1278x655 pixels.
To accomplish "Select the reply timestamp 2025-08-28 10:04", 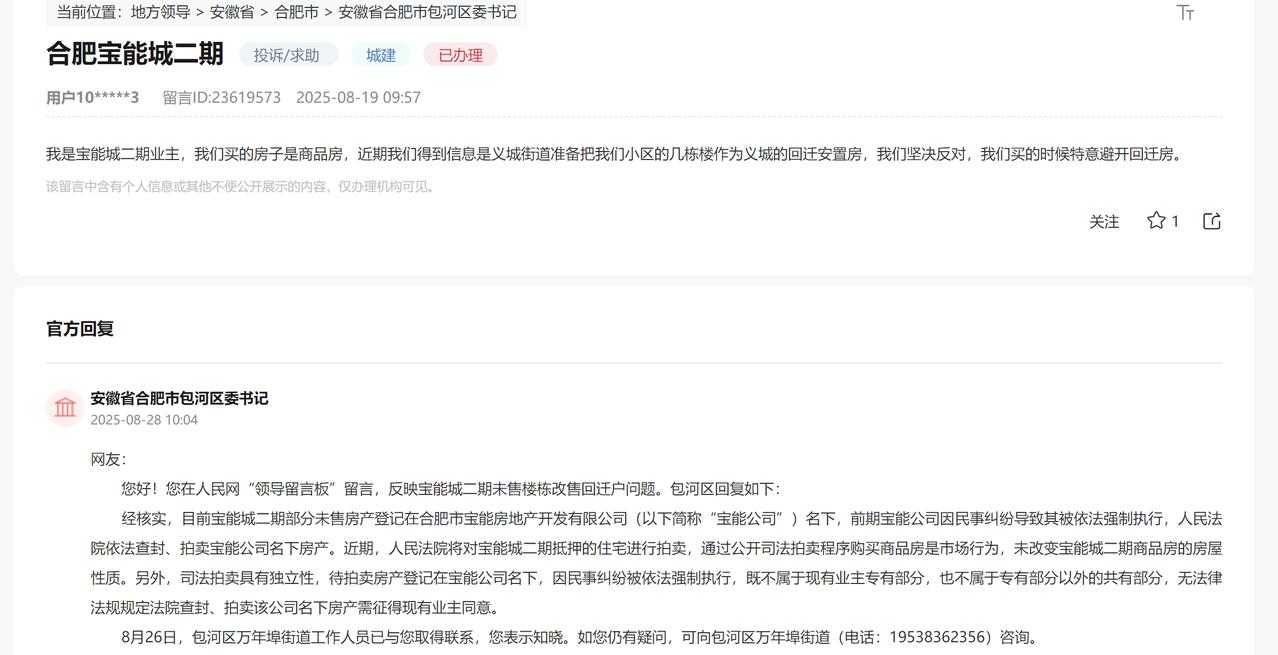I will [144, 420].
